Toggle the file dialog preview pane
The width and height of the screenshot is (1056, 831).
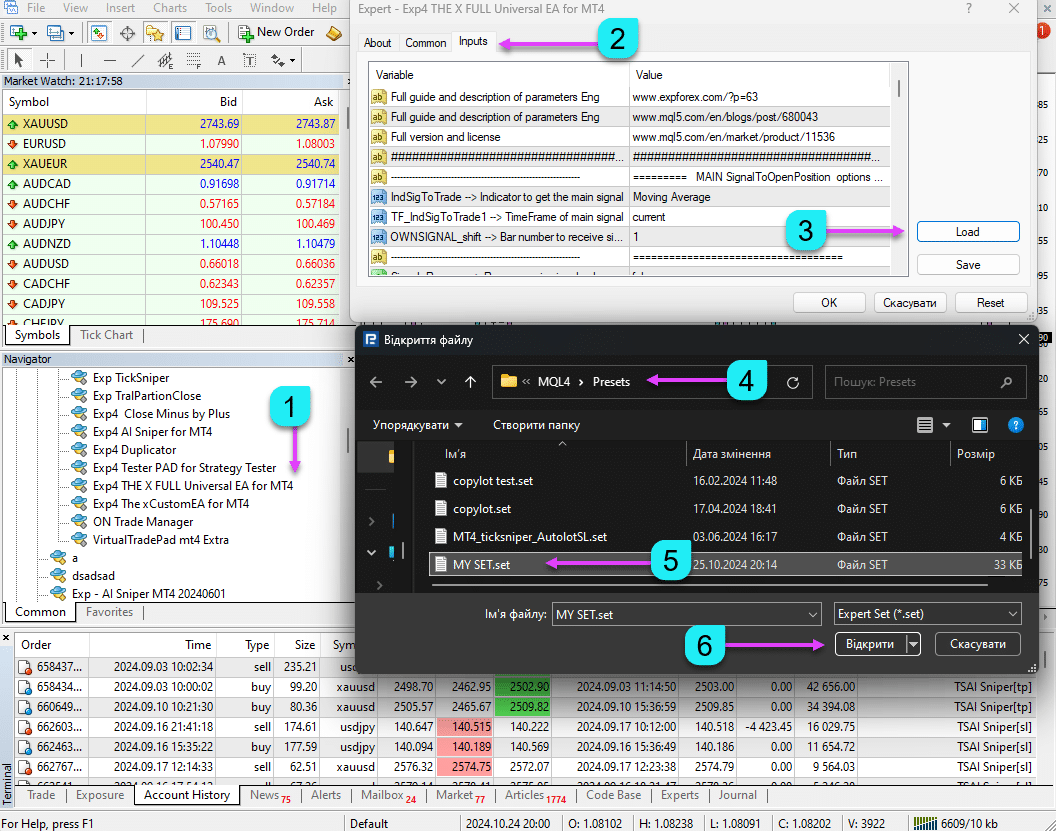coord(980,425)
